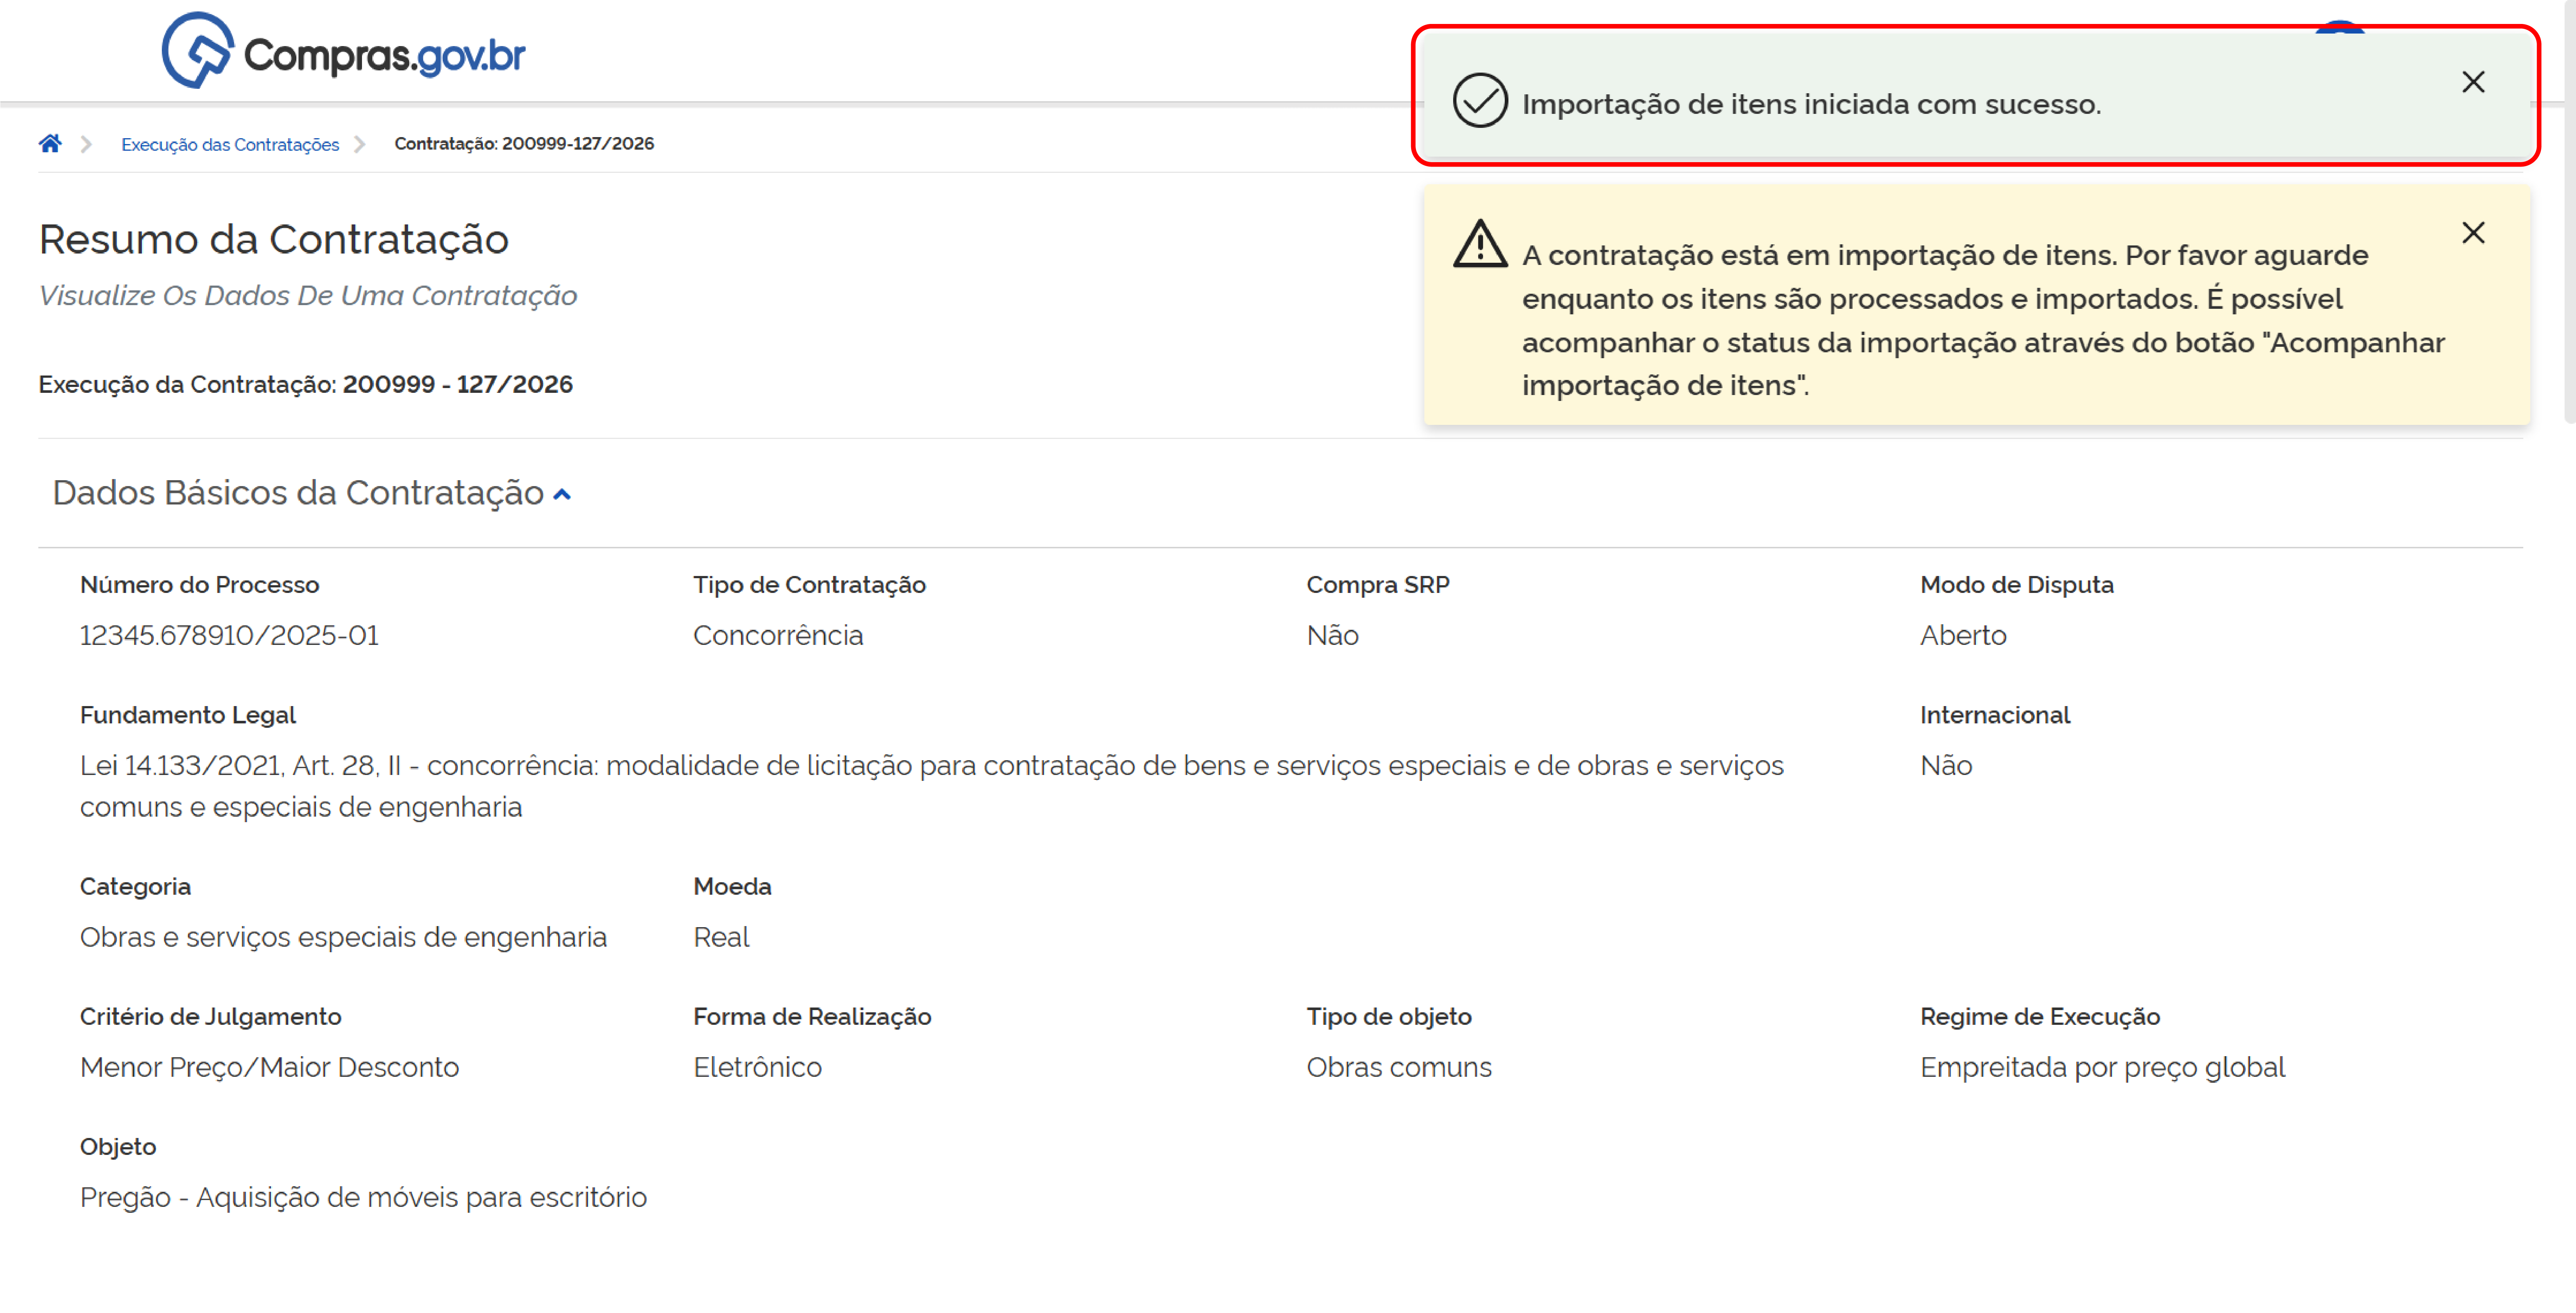
Task: Click the Objeto description about móveis
Action: click(363, 1198)
